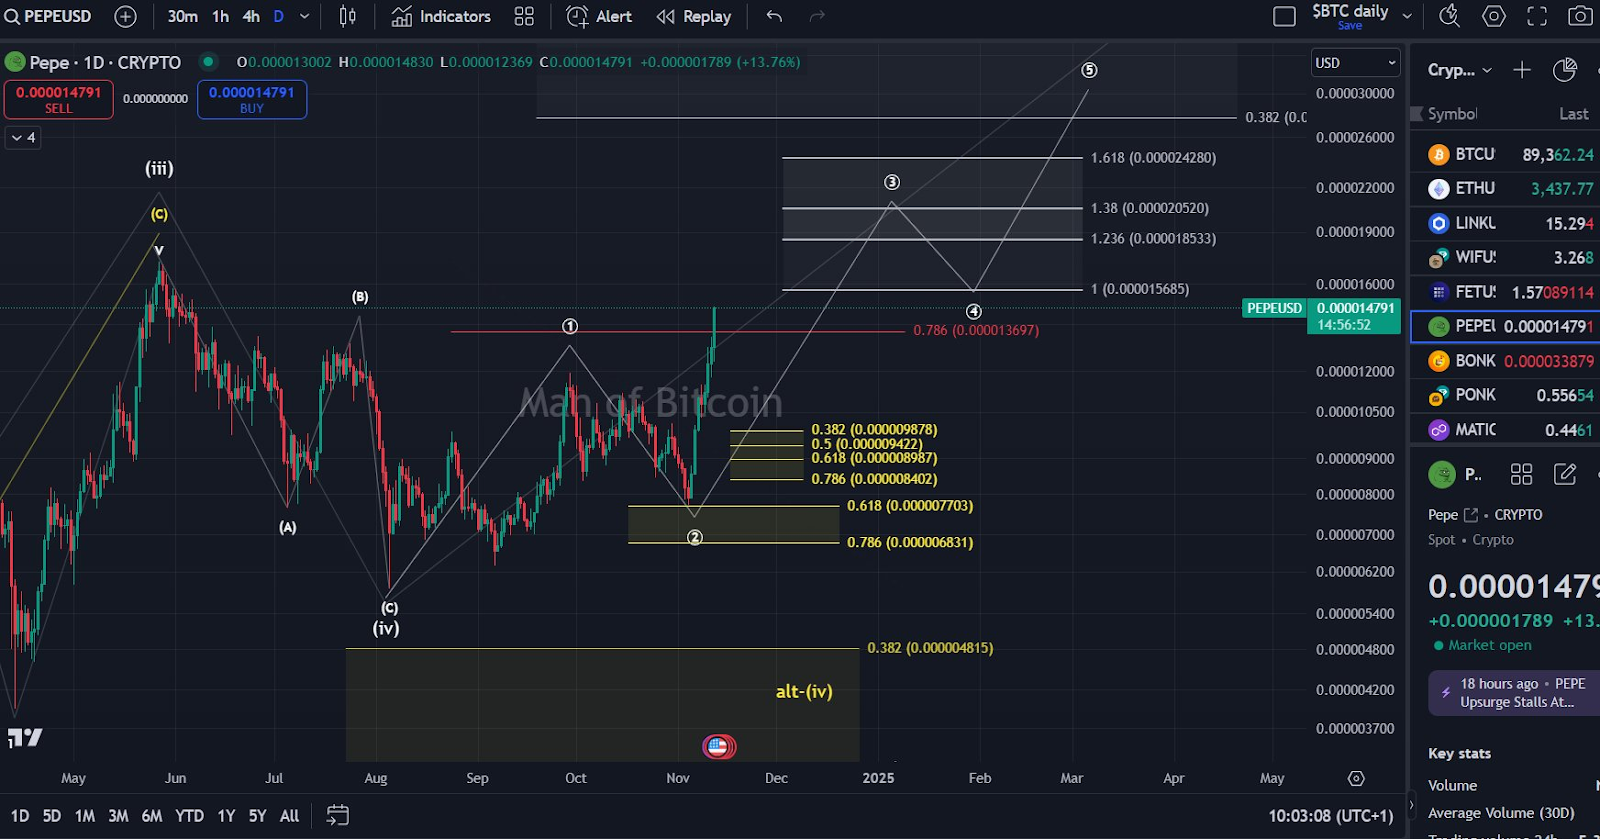Open timezone menu 10:03:08 (UTC+1)
Image resolution: width=1600 pixels, height=839 pixels.
click(1330, 816)
